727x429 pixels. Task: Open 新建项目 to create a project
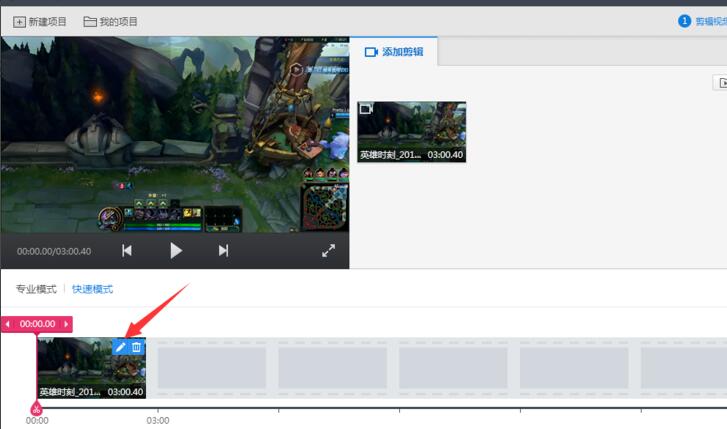pos(41,21)
